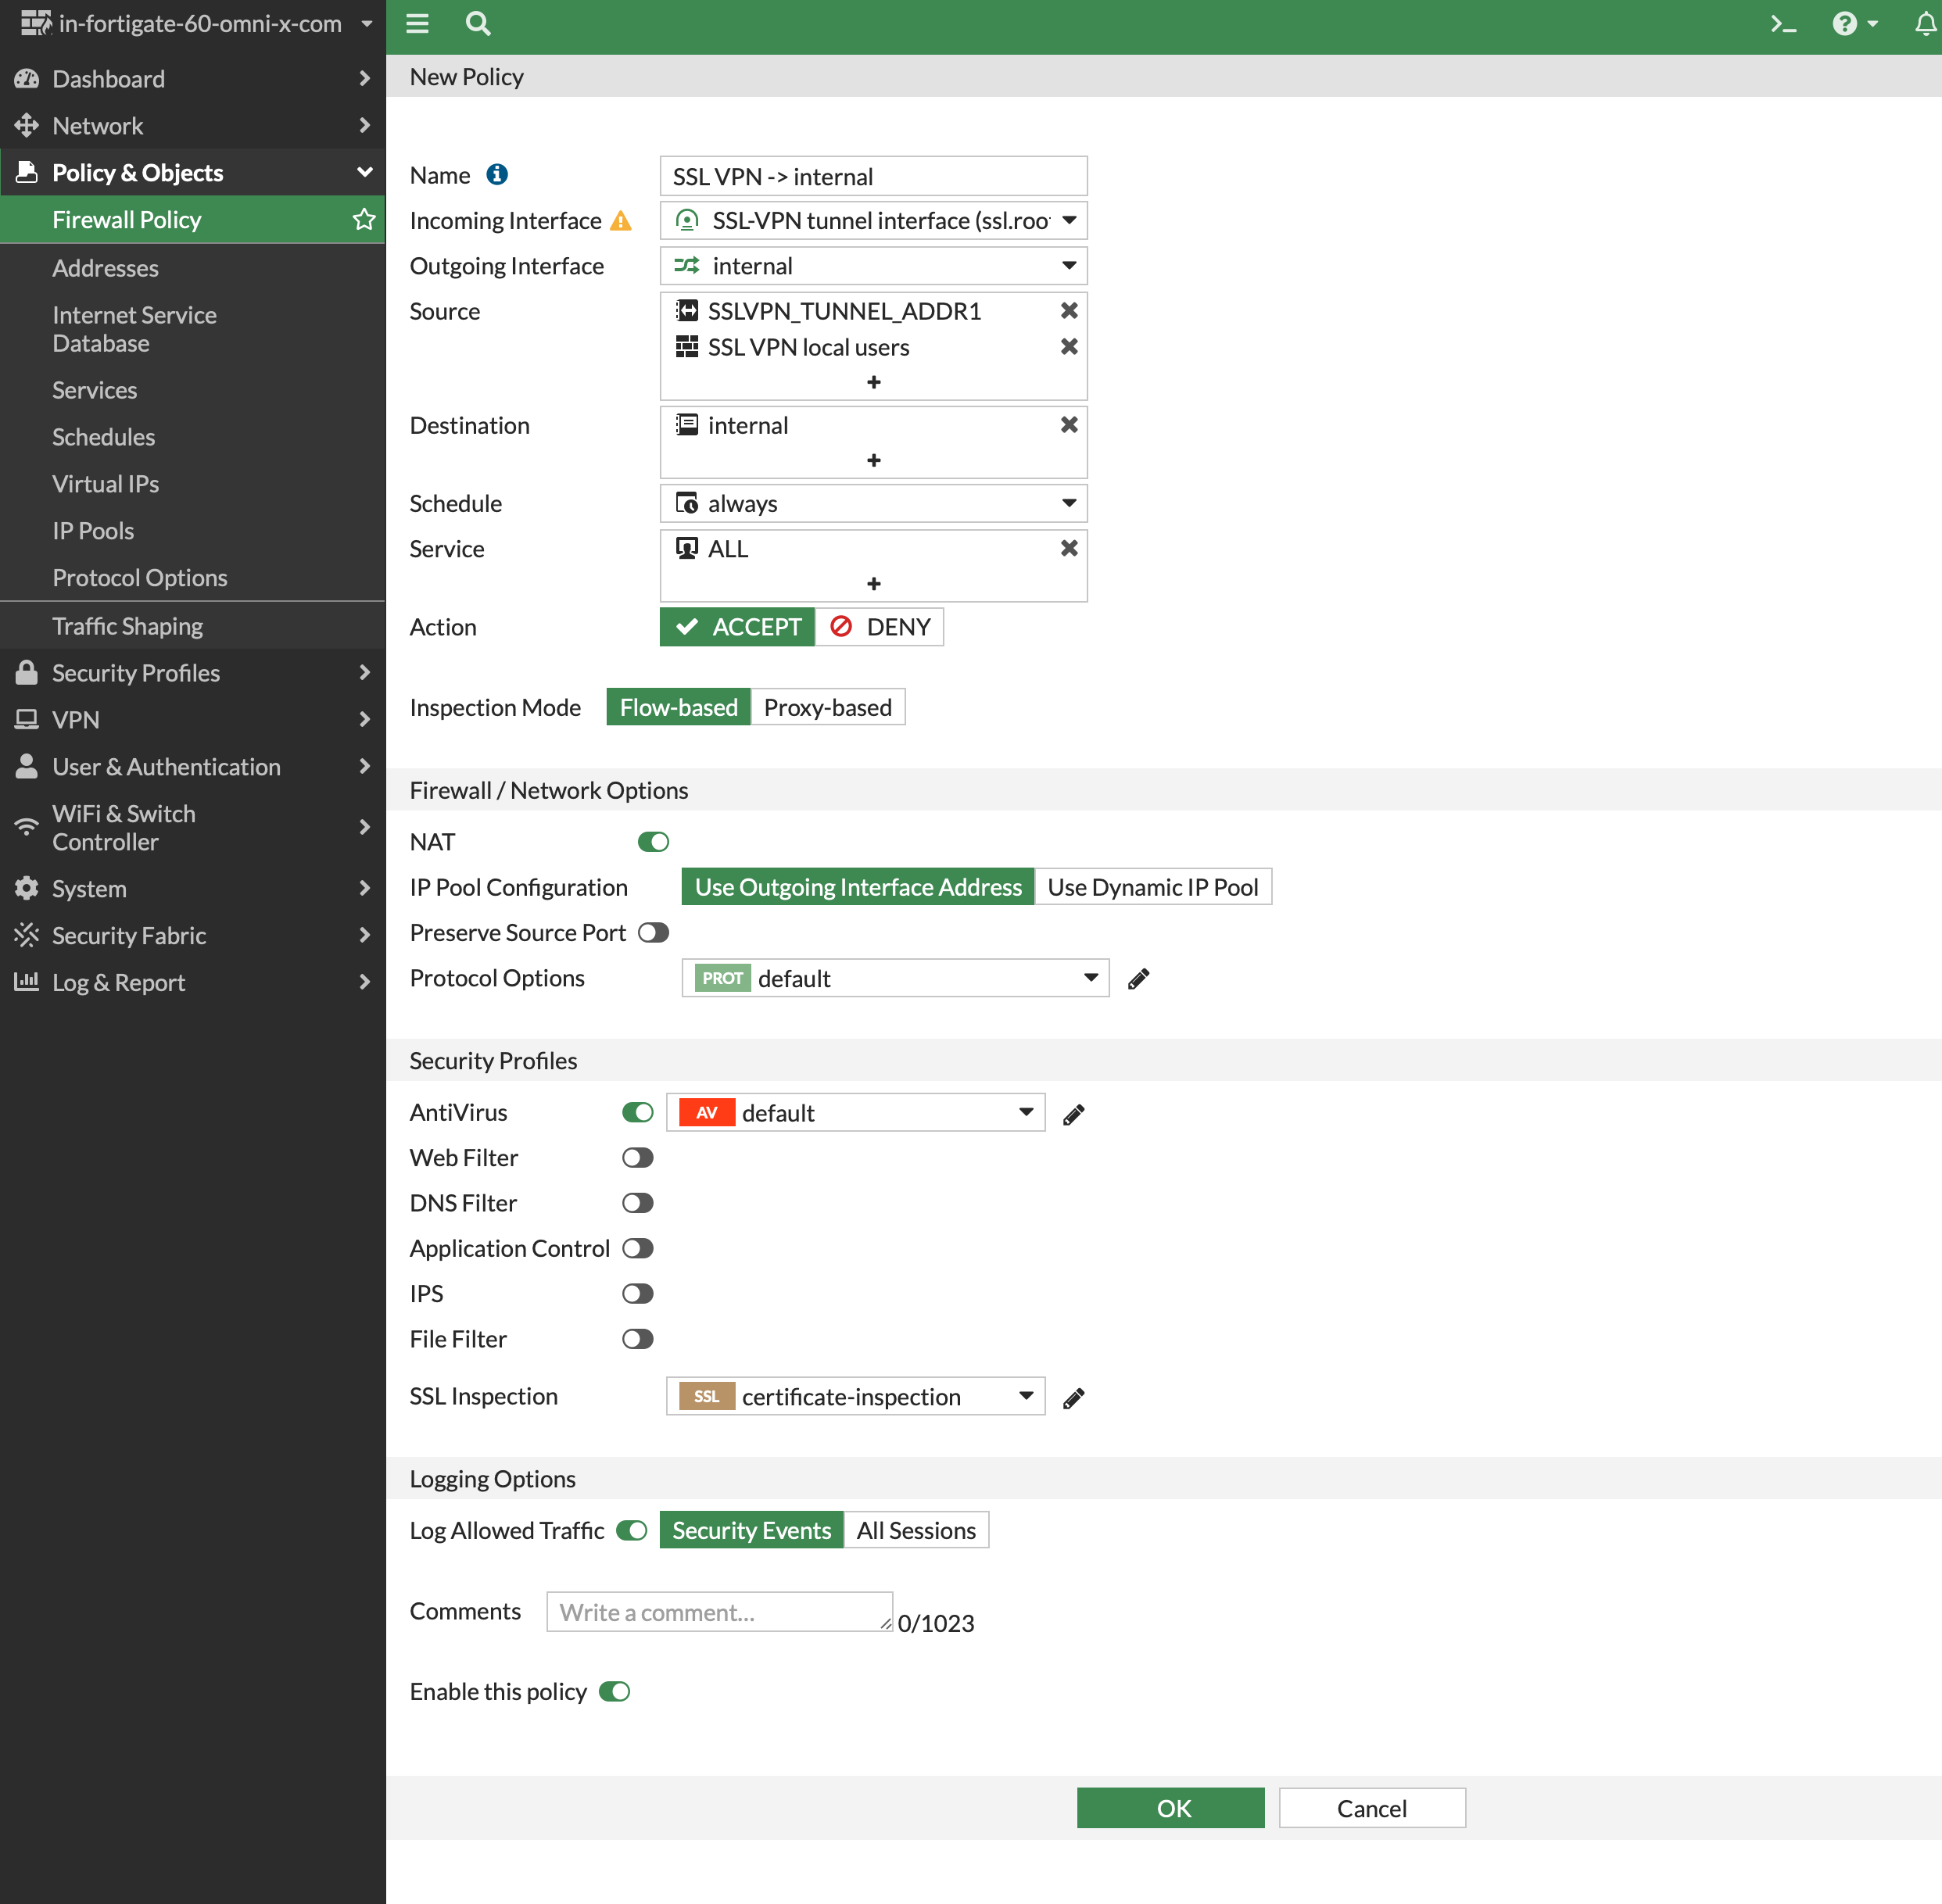This screenshot has height=1904, width=1942.
Task: Open the Schedule dropdown
Action: click(873, 503)
